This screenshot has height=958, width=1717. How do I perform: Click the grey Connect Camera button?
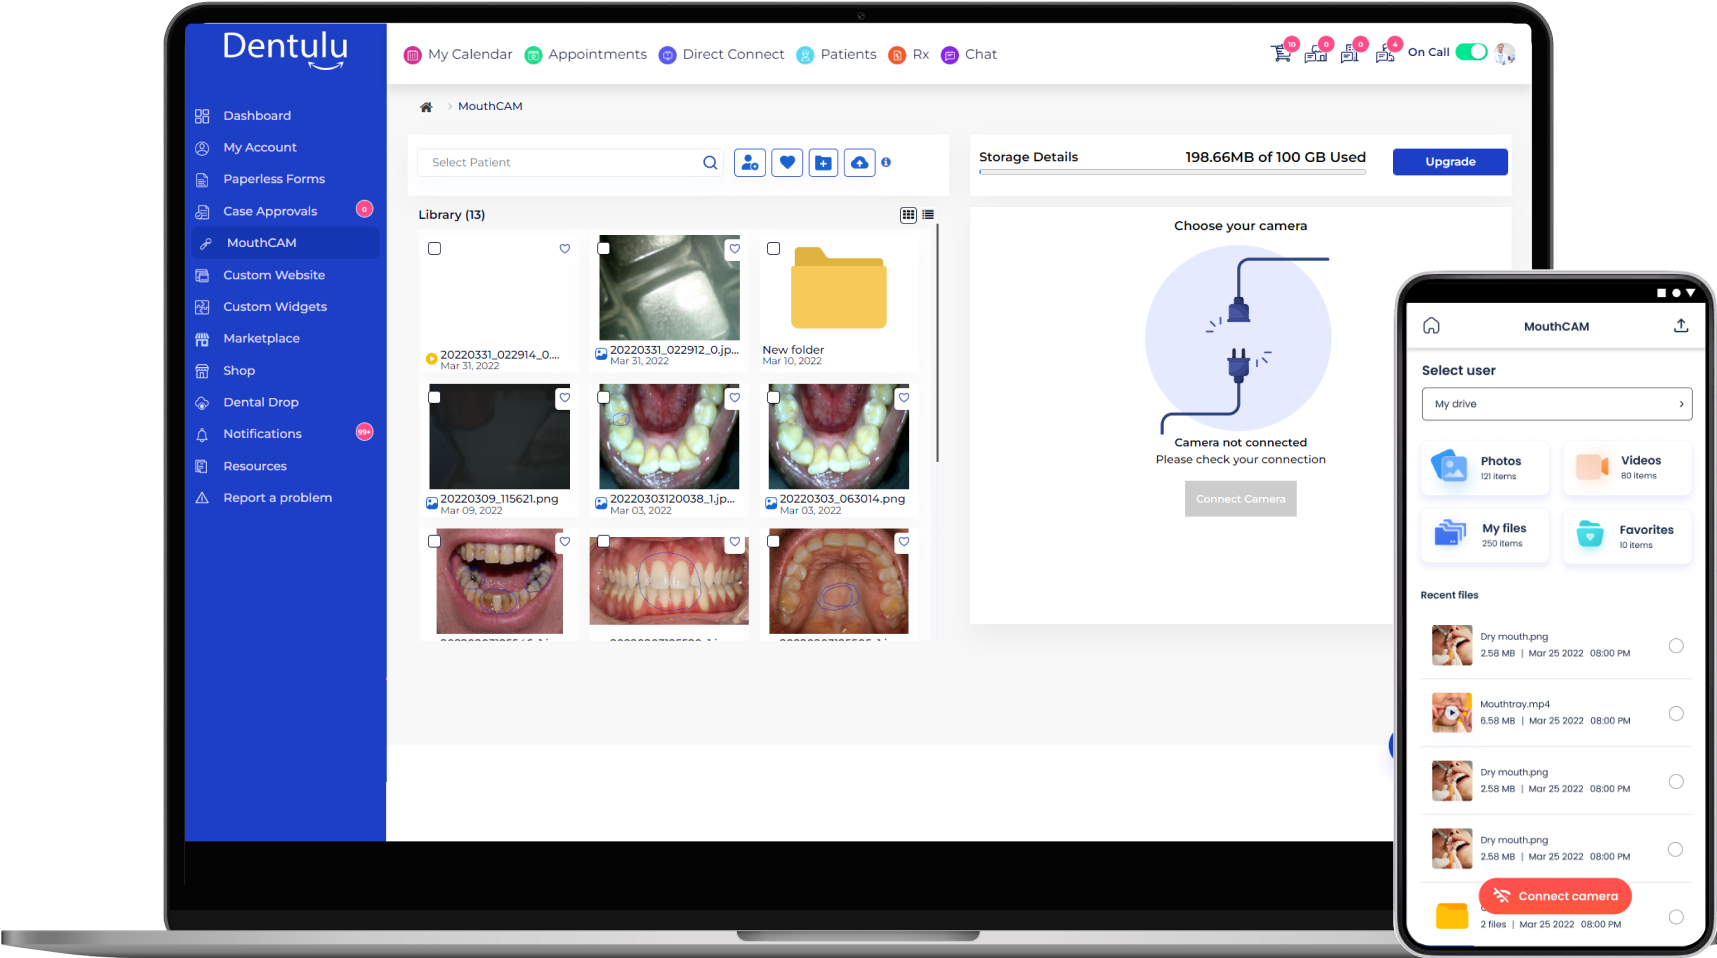point(1241,499)
